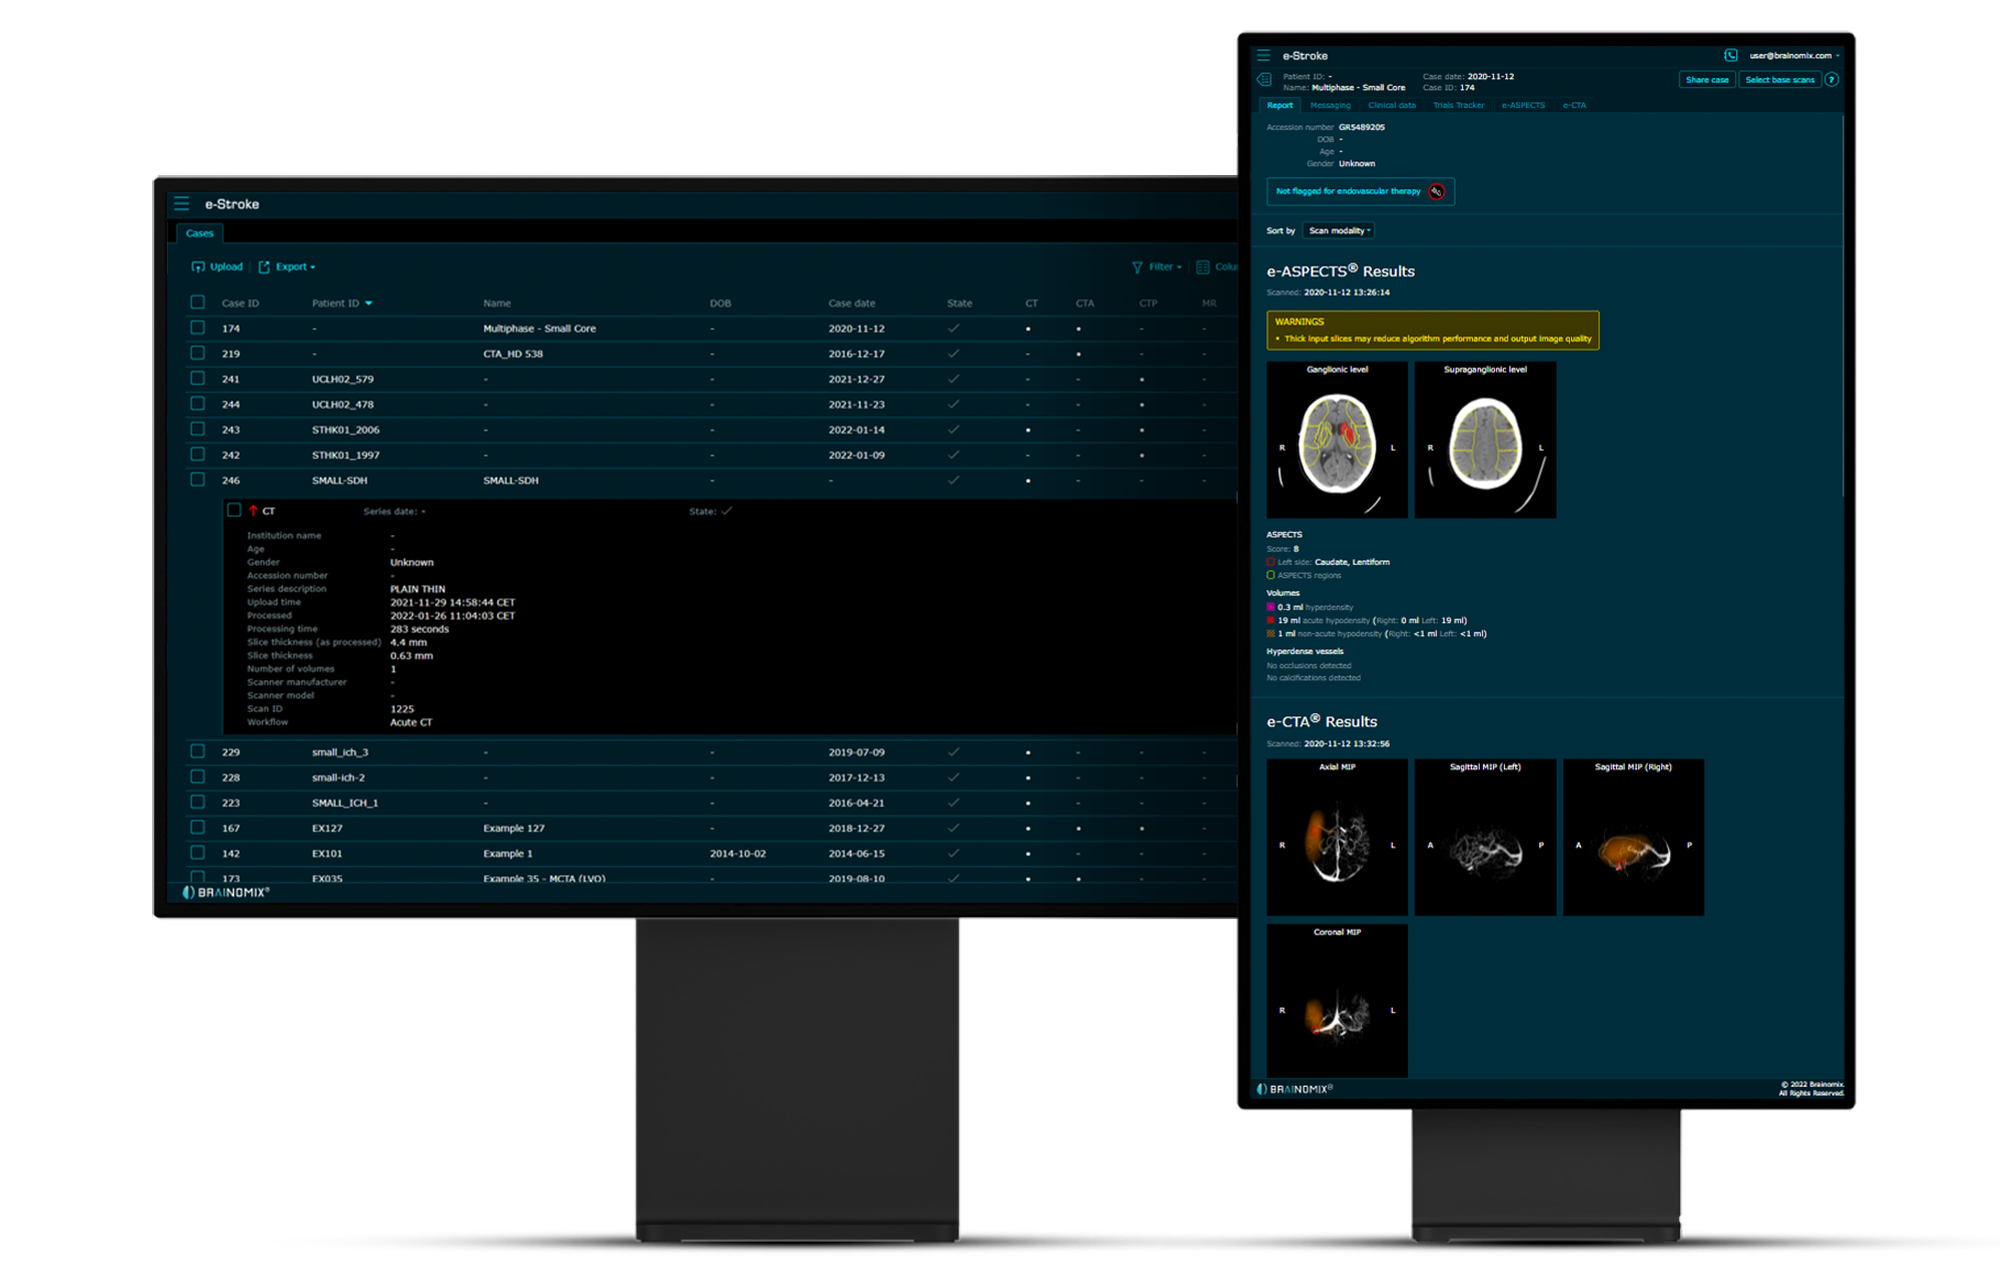Click the Example 127 name cell
The width and height of the screenshot is (2000, 1286).
pyautogui.click(x=513, y=828)
